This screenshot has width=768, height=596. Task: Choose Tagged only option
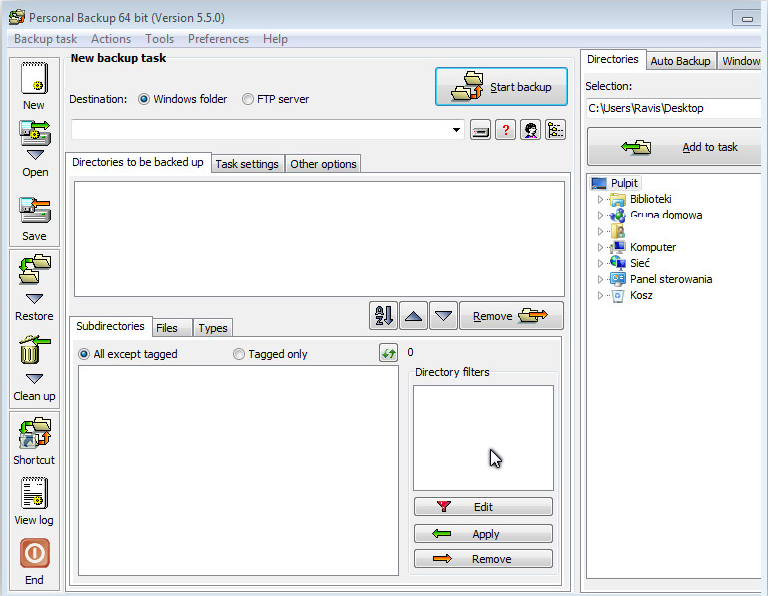coord(270,354)
